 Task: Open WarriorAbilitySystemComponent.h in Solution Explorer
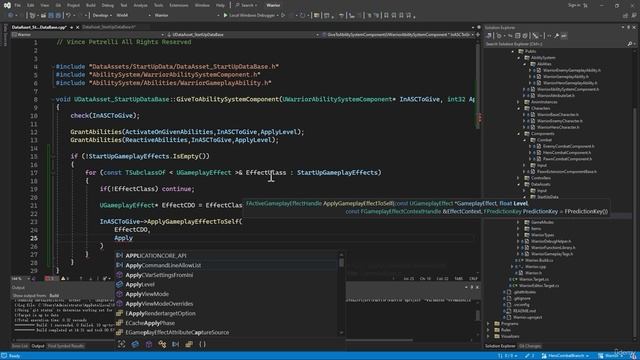(x=568, y=89)
